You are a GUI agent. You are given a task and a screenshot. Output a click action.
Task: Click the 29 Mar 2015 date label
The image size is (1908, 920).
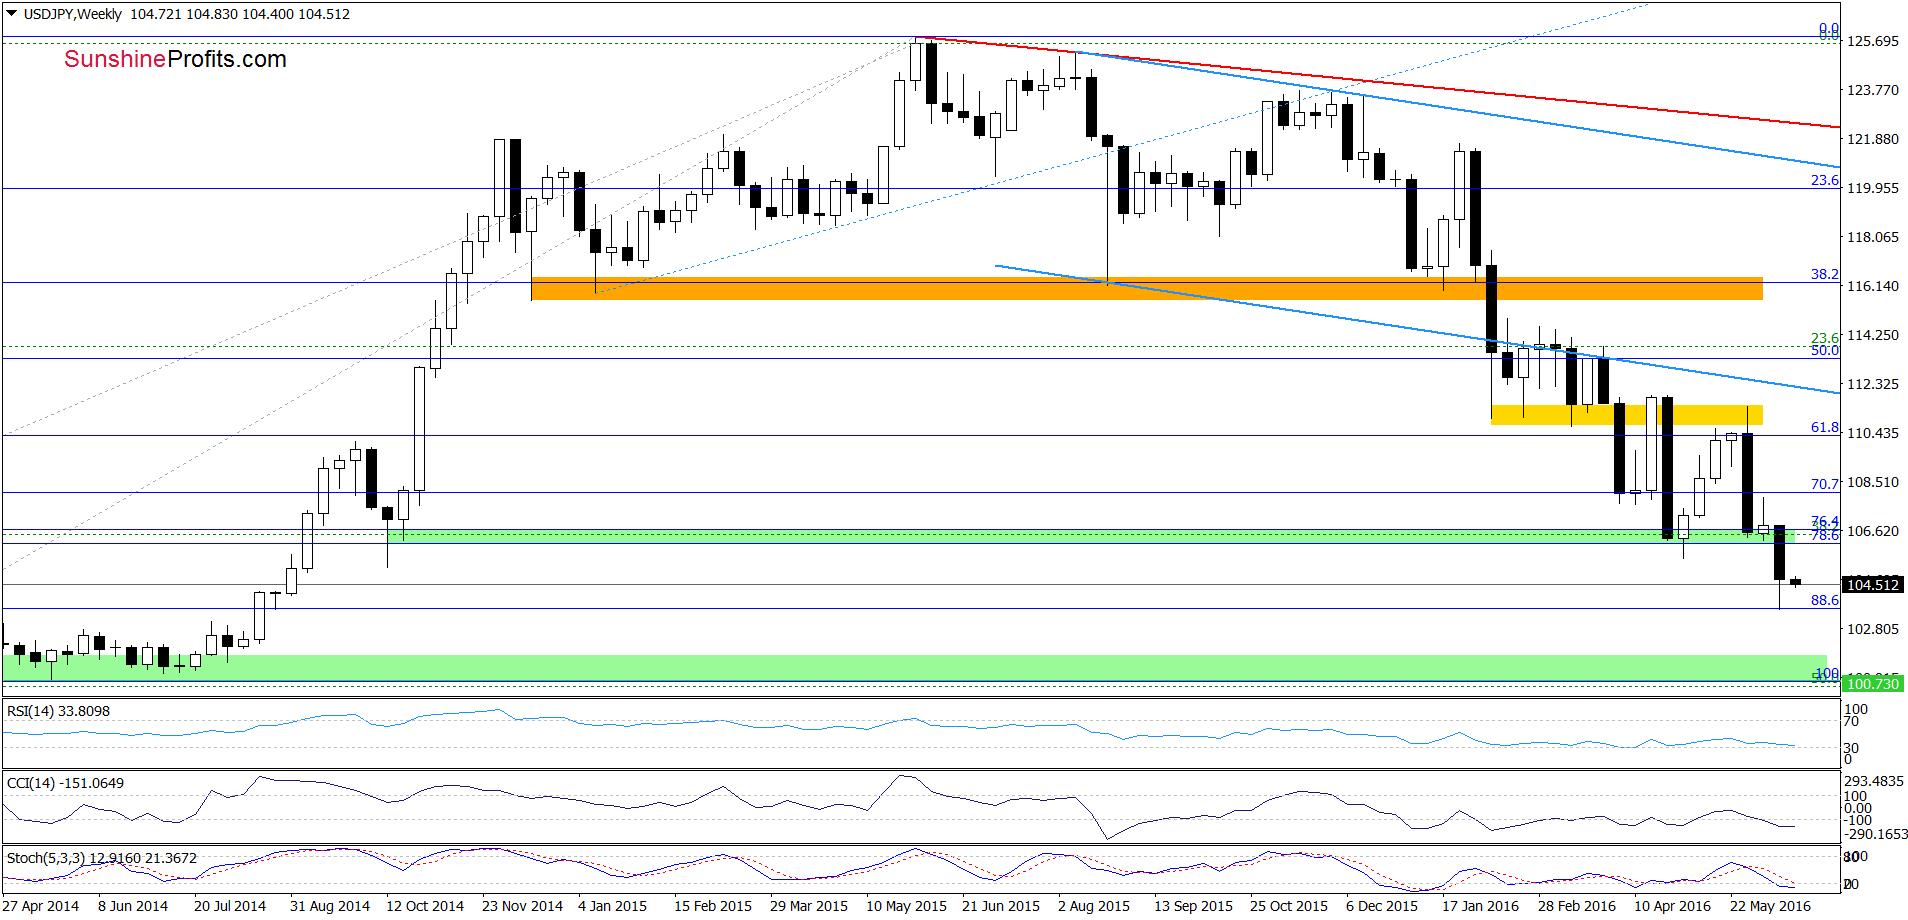point(809,906)
